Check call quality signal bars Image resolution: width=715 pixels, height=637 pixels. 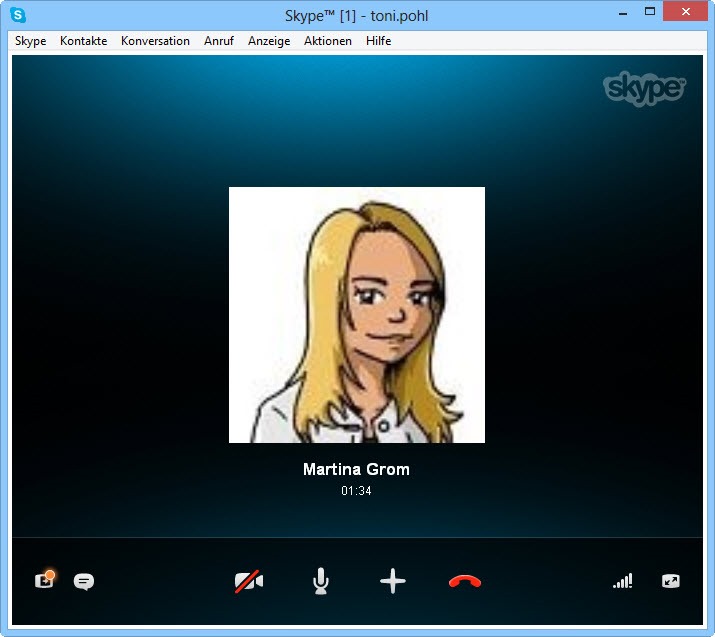pos(622,581)
